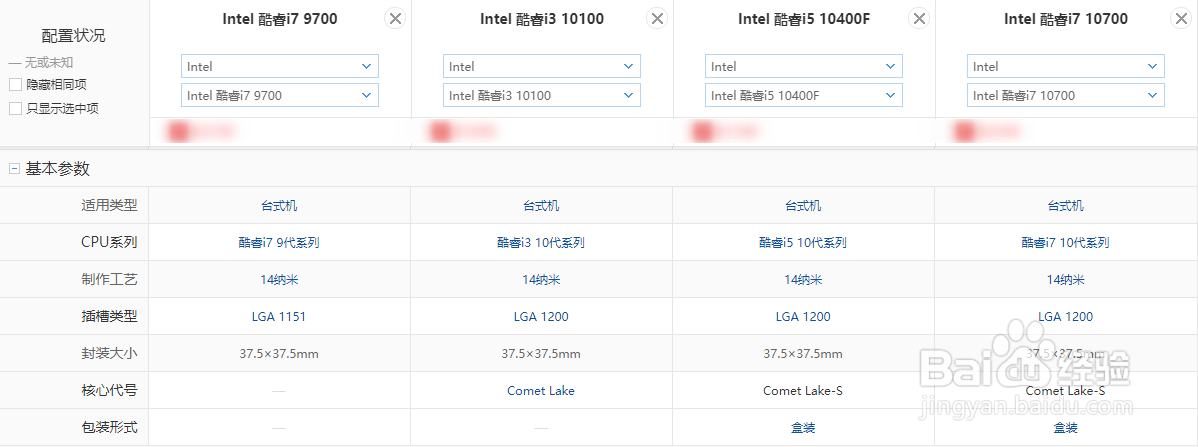The width and height of the screenshot is (1198, 447).
Task: Remove Intel 酷睿i7 9700 from comparison
Action: (x=395, y=19)
